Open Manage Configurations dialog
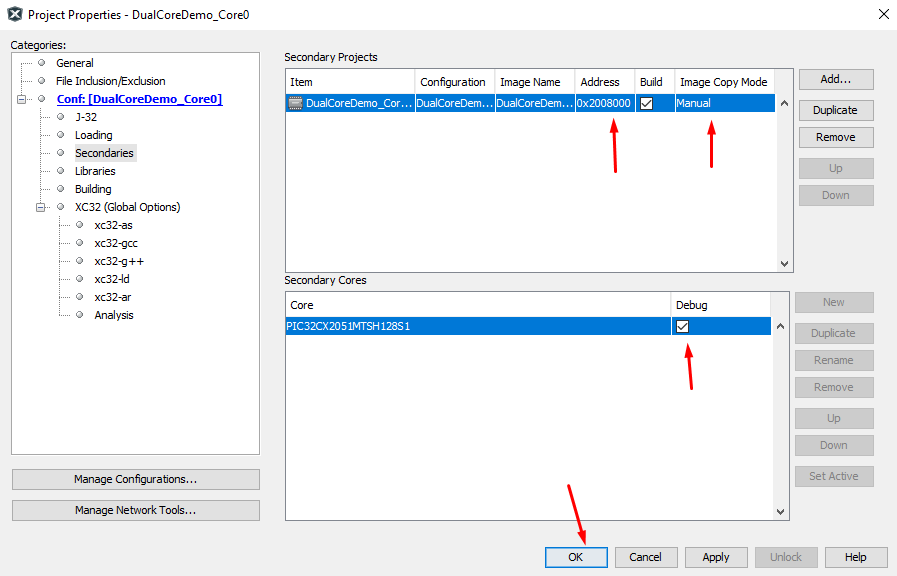Screen dimensions: 897x576 coord(135,480)
